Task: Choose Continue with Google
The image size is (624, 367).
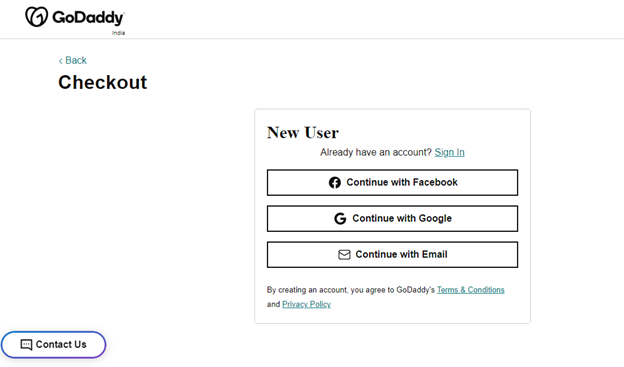Action: point(392,219)
